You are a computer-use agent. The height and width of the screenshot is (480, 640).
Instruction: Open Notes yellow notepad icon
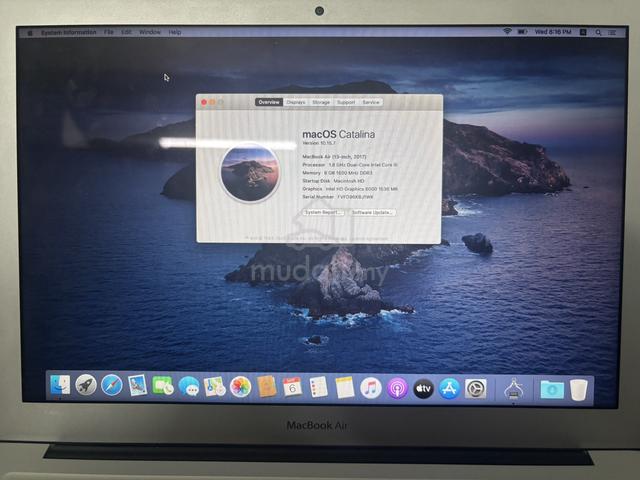[x=344, y=387]
